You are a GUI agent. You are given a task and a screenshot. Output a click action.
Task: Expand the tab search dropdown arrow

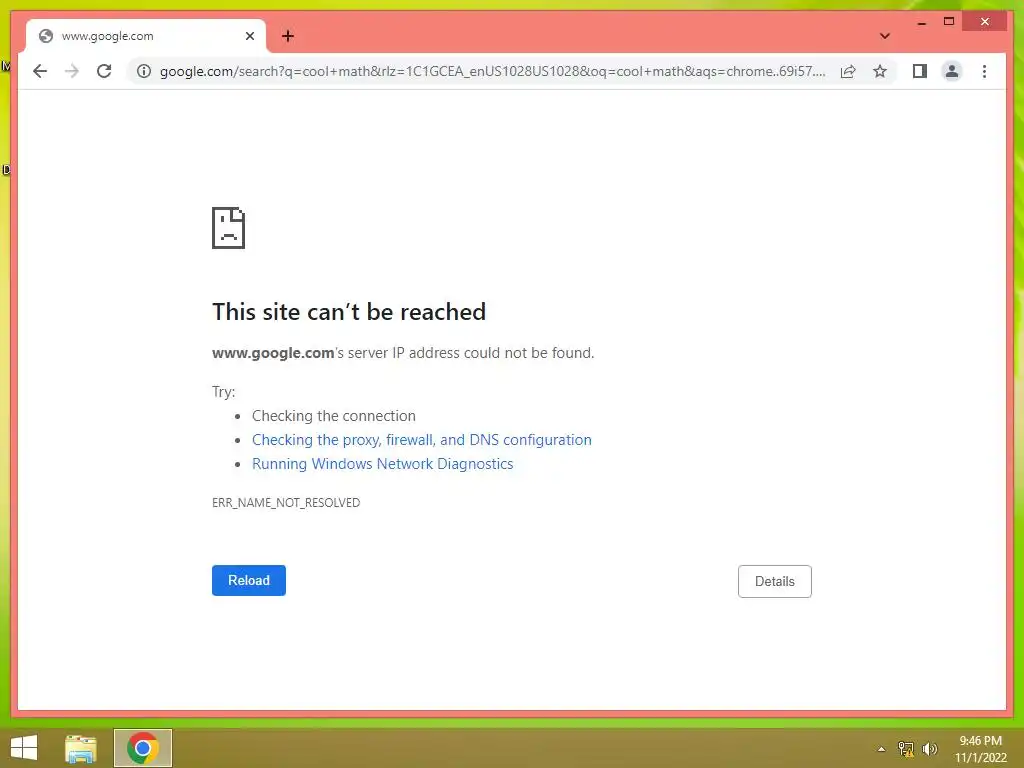884,36
